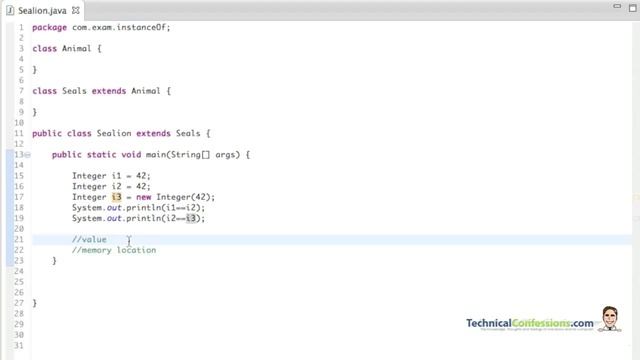
Task: Click Integer i2 = 42 statement
Action: click(x=111, y=187)
